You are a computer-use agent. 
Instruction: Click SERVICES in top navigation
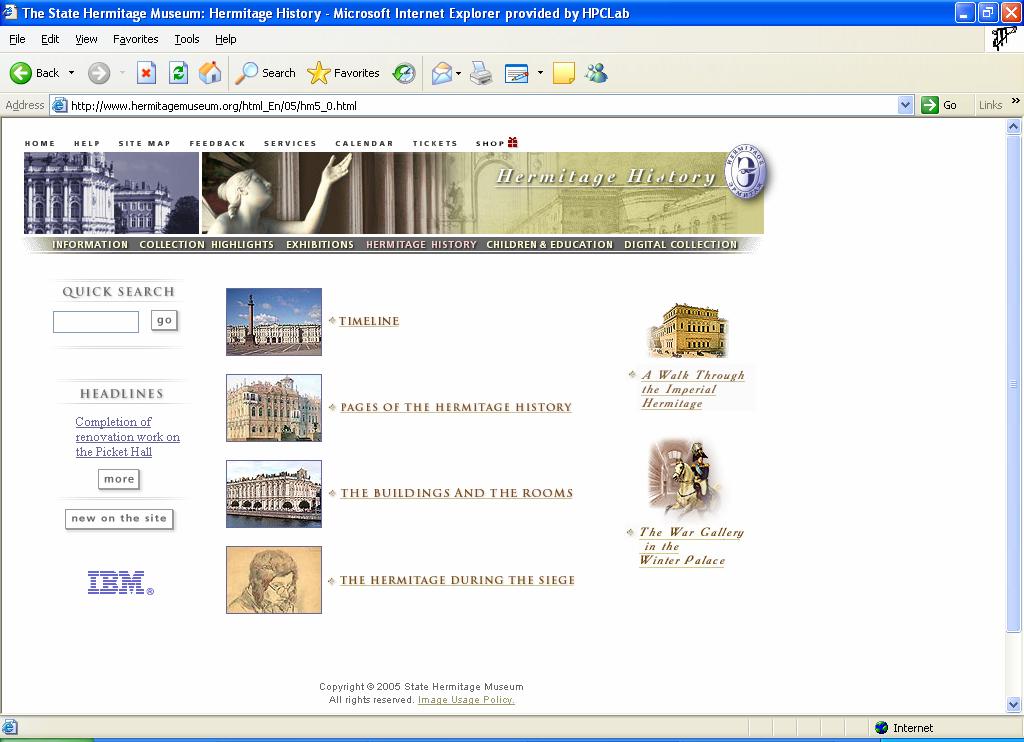[290, 143]
